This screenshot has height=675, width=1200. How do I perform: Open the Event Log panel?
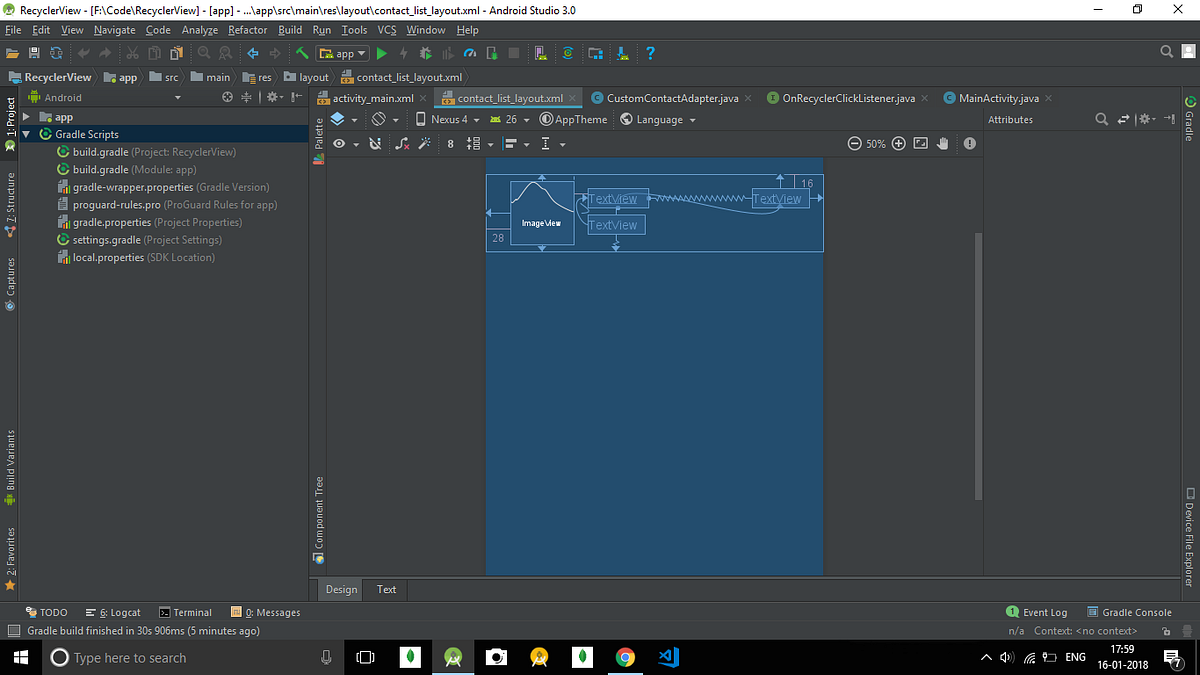pyautogui.click(x=1044, y=611)
